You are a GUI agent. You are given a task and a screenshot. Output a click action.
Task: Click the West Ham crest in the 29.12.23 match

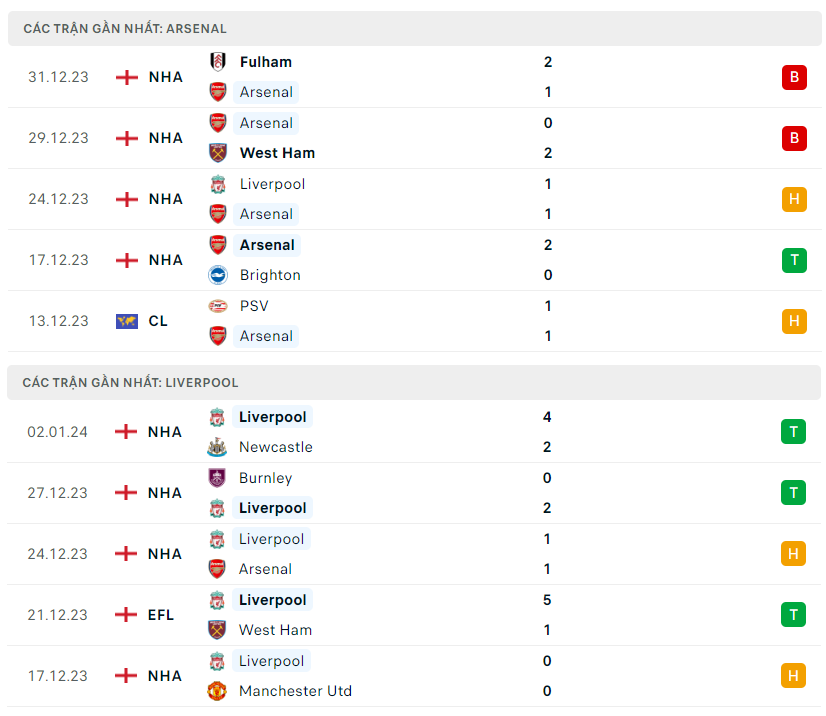(x=217, y=153)
